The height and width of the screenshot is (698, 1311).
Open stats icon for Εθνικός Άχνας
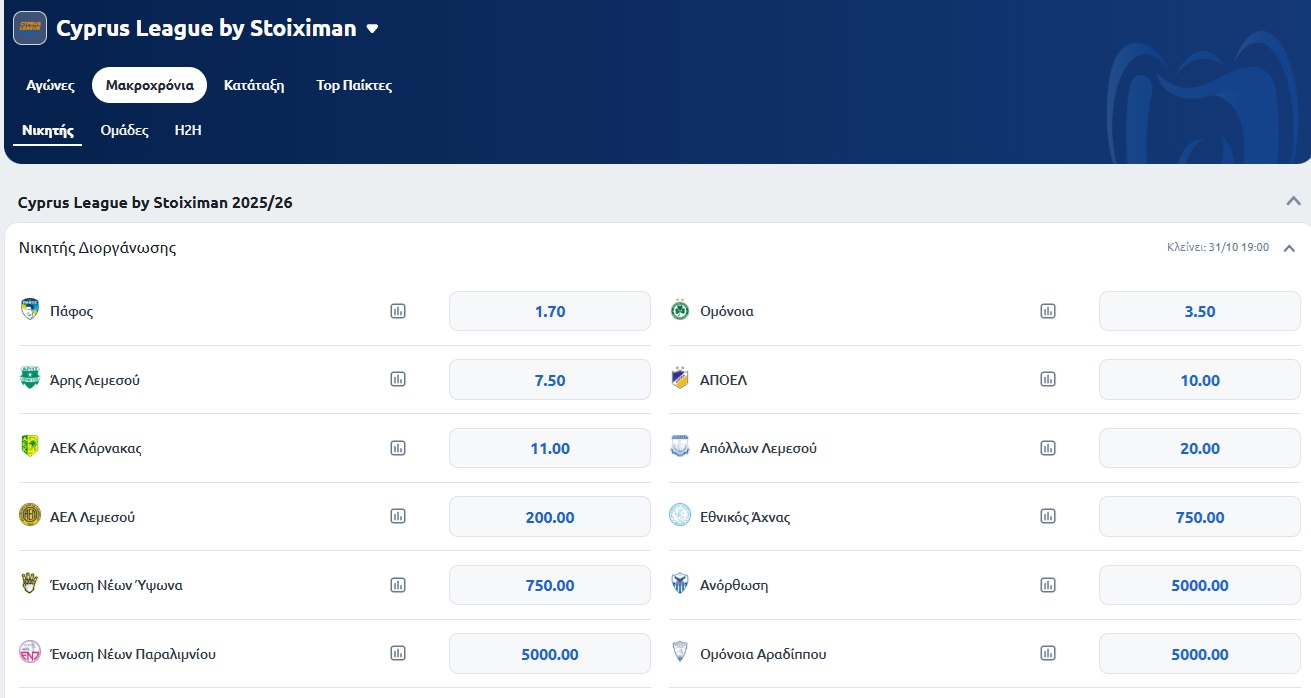1048,516
